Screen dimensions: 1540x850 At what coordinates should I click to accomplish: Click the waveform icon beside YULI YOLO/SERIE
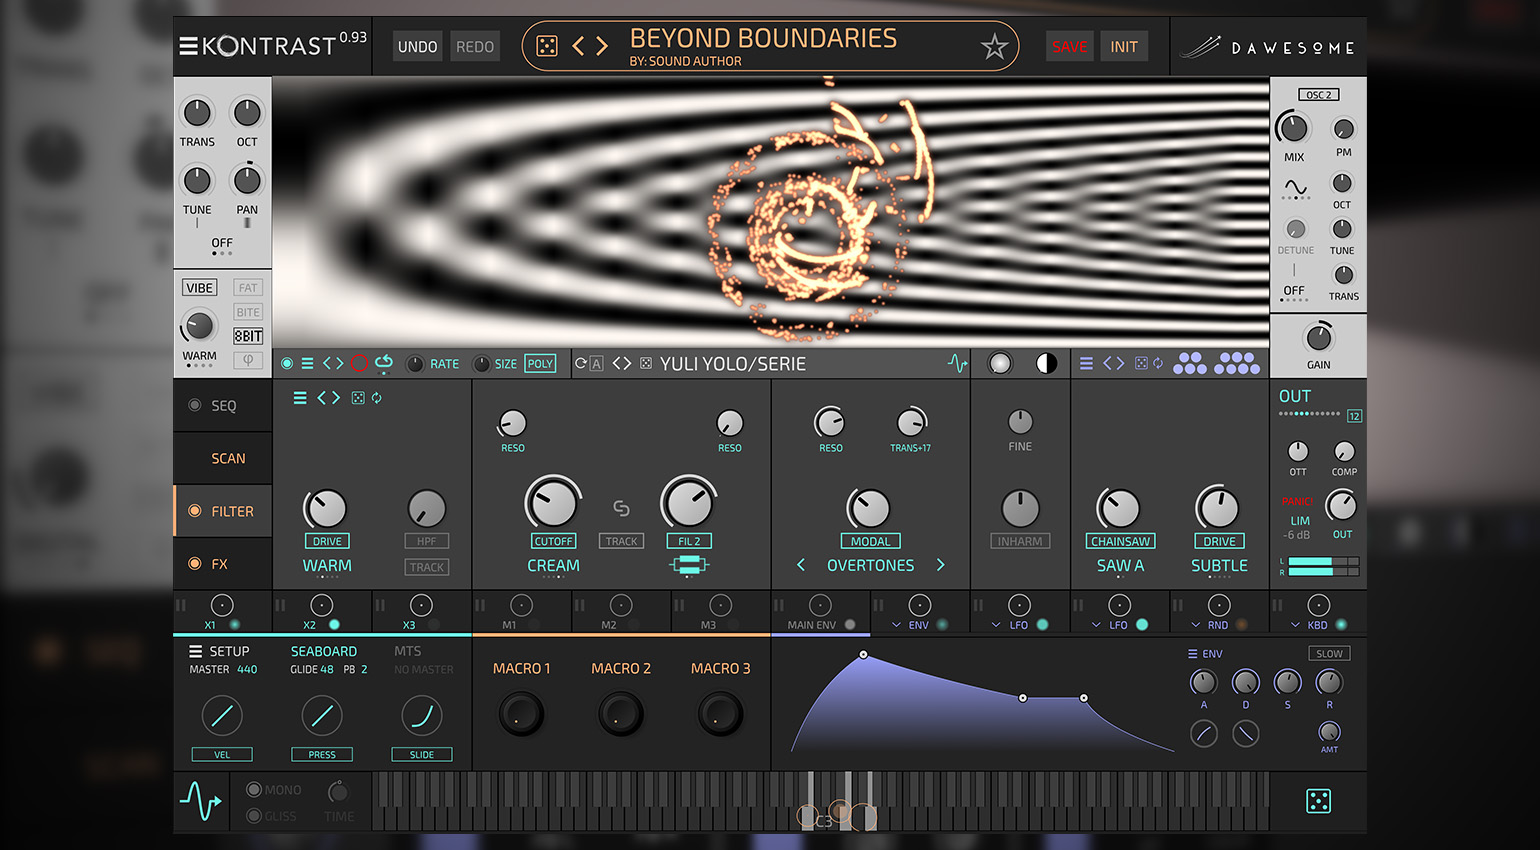tap(957, 364)
